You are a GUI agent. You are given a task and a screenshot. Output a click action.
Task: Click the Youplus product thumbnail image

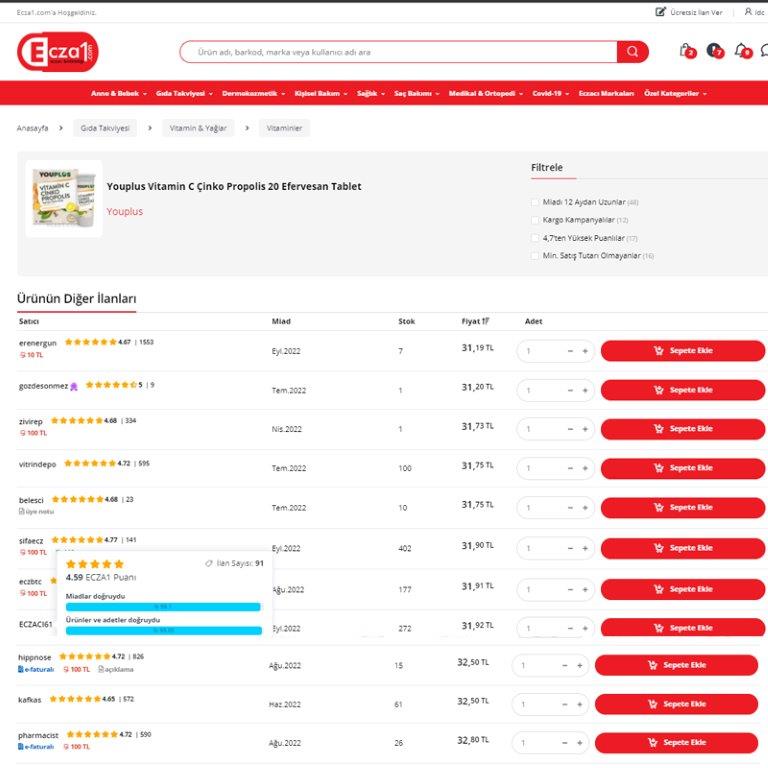click(x=64, y=198)
